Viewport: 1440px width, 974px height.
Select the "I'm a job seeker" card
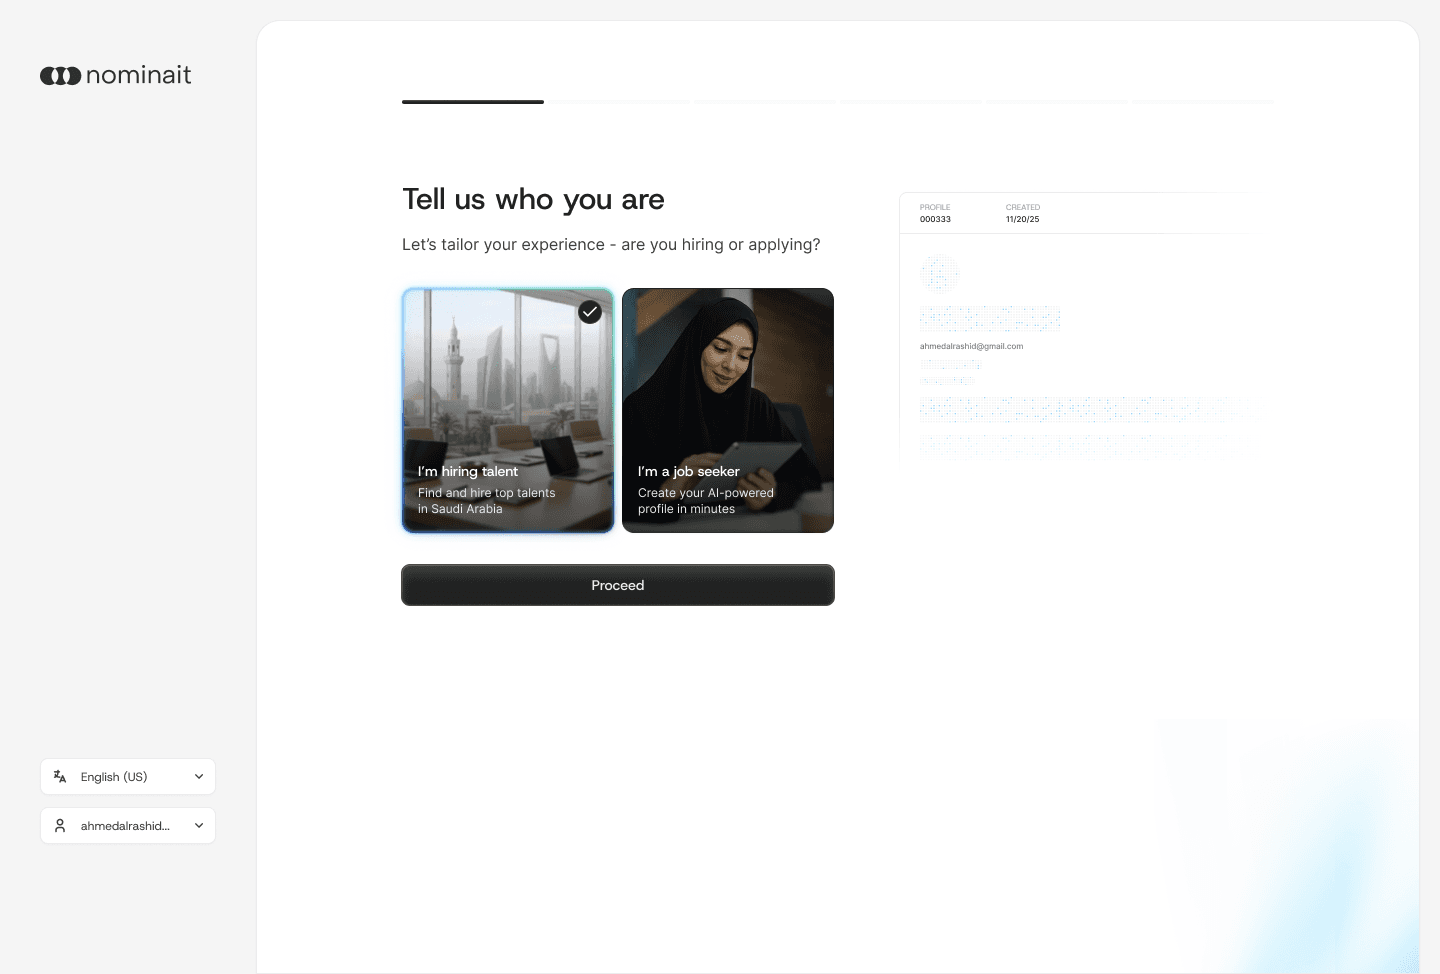728,410
